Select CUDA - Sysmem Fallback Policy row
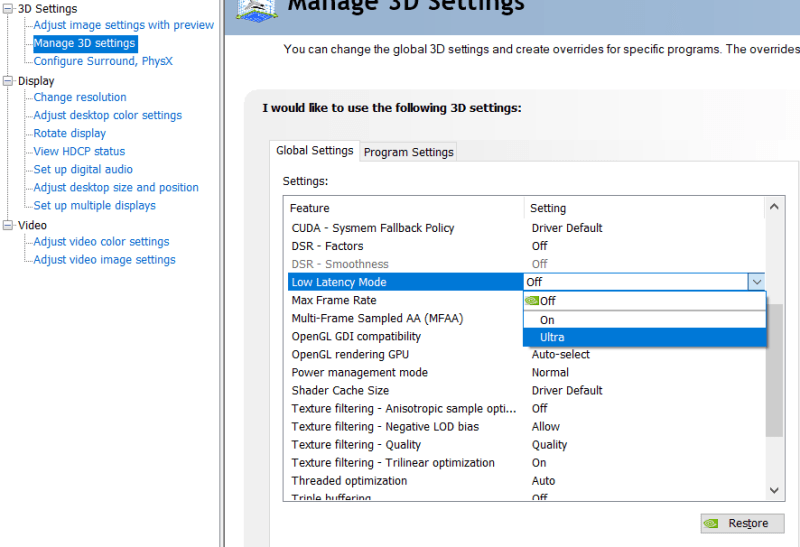 (526, 228)
